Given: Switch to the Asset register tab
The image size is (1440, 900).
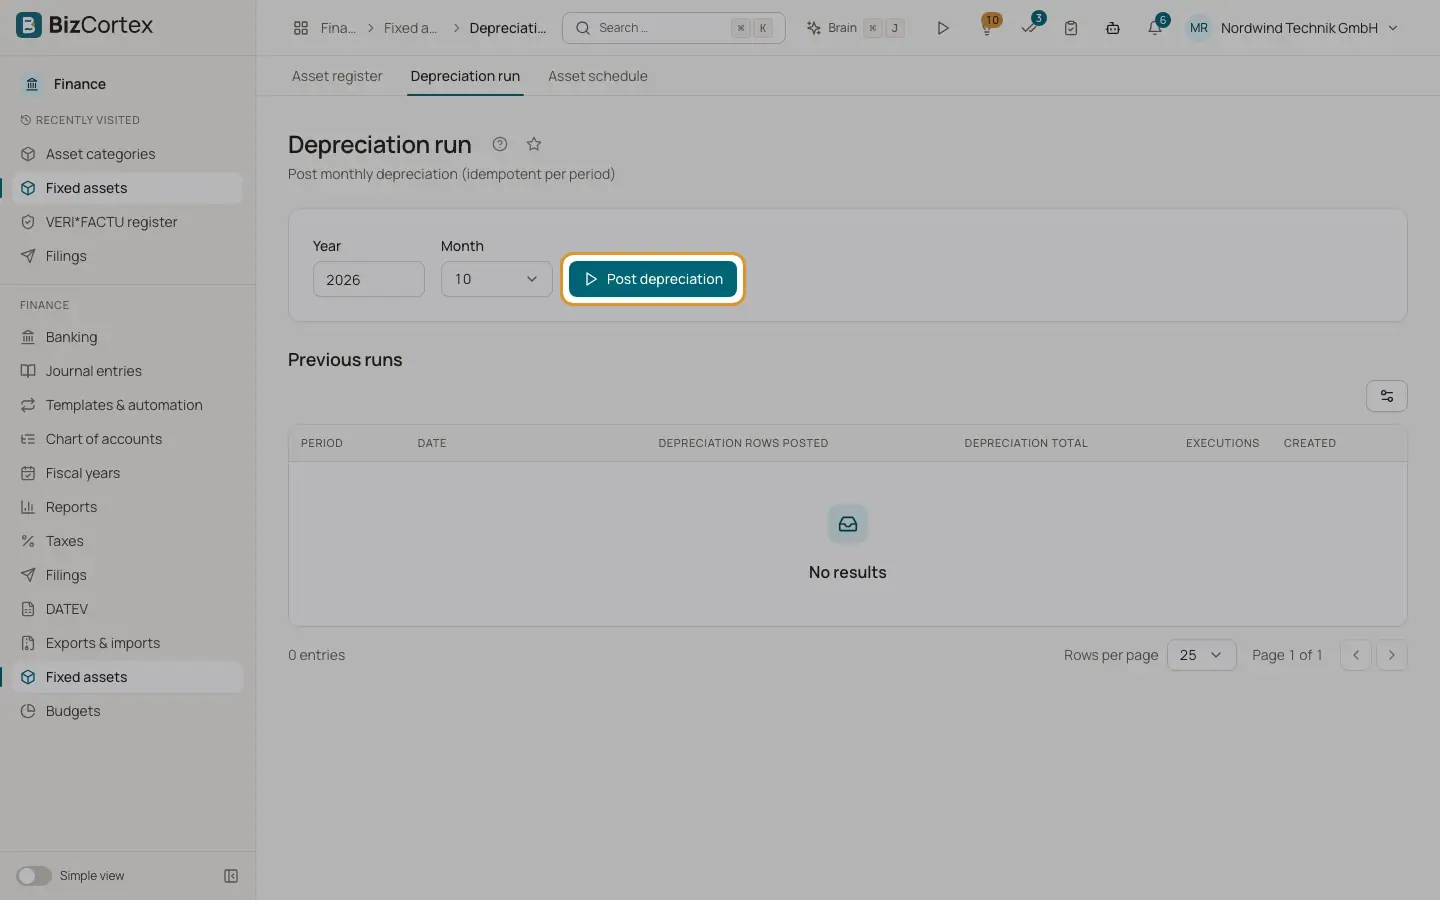Looking at the screenshot, I should (337, 76).
